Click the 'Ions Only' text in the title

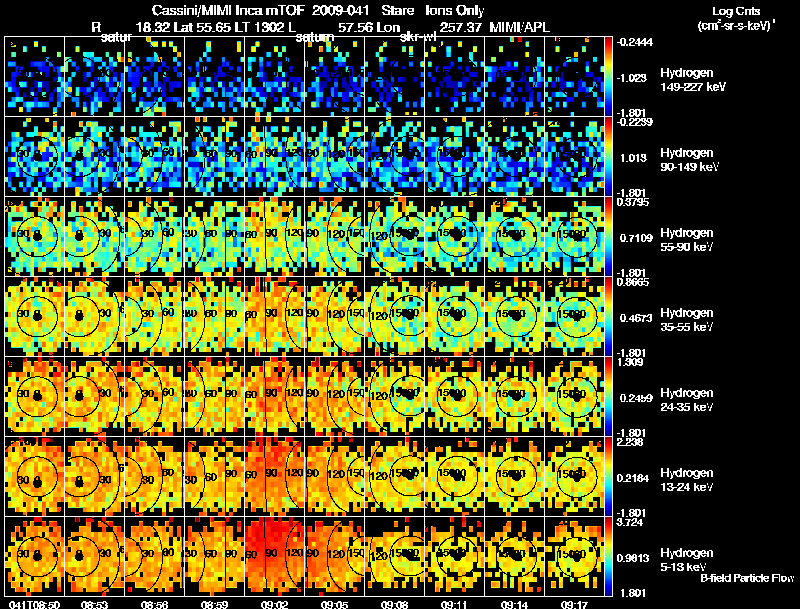point(455,11)
